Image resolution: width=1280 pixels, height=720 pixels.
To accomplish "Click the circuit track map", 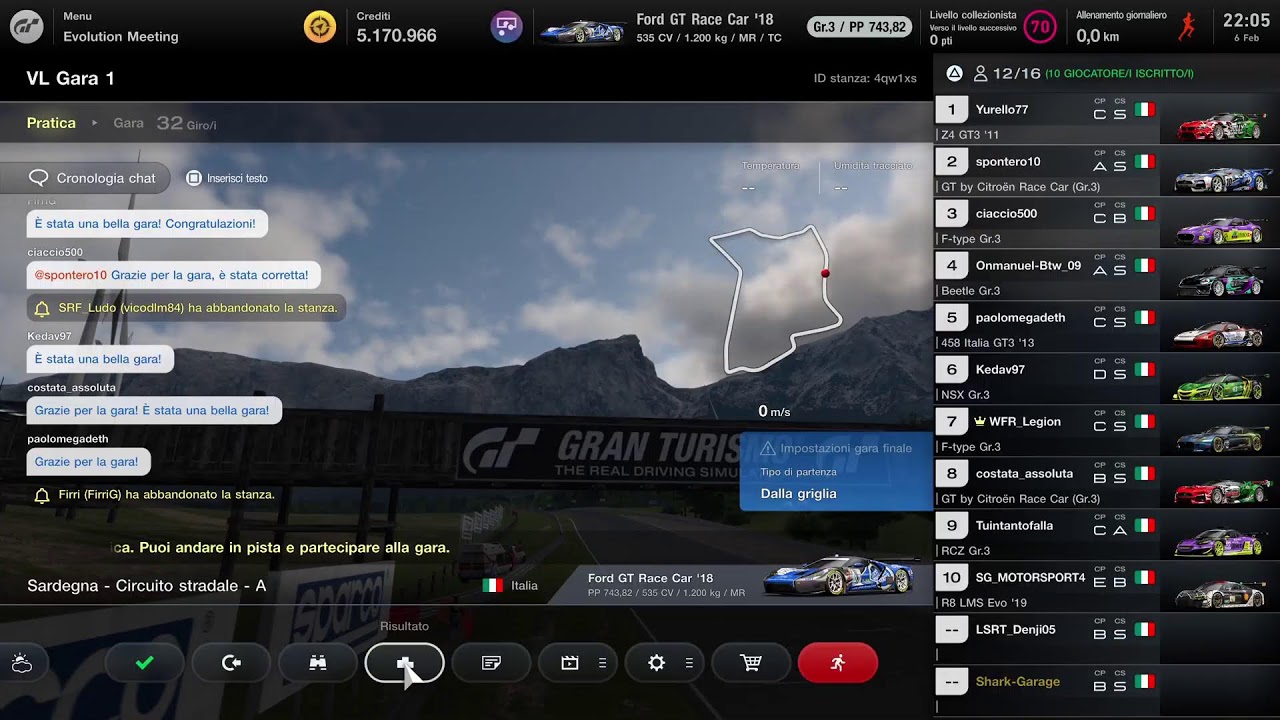I will click(x=775, y=300).
